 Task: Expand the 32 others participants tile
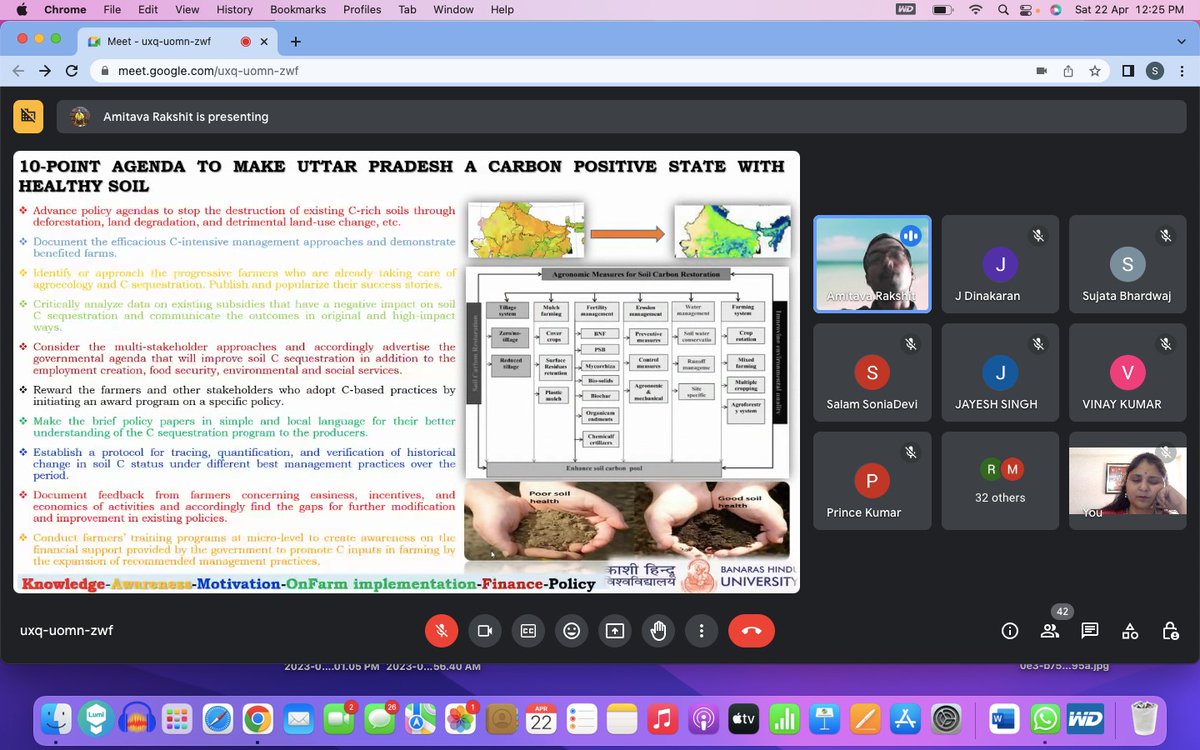pos(1000,481)
